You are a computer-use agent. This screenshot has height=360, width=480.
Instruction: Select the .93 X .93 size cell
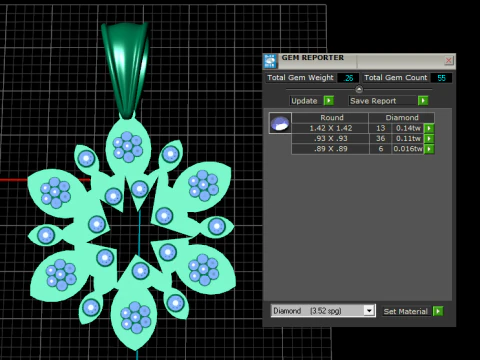click(x=331, y=138)
